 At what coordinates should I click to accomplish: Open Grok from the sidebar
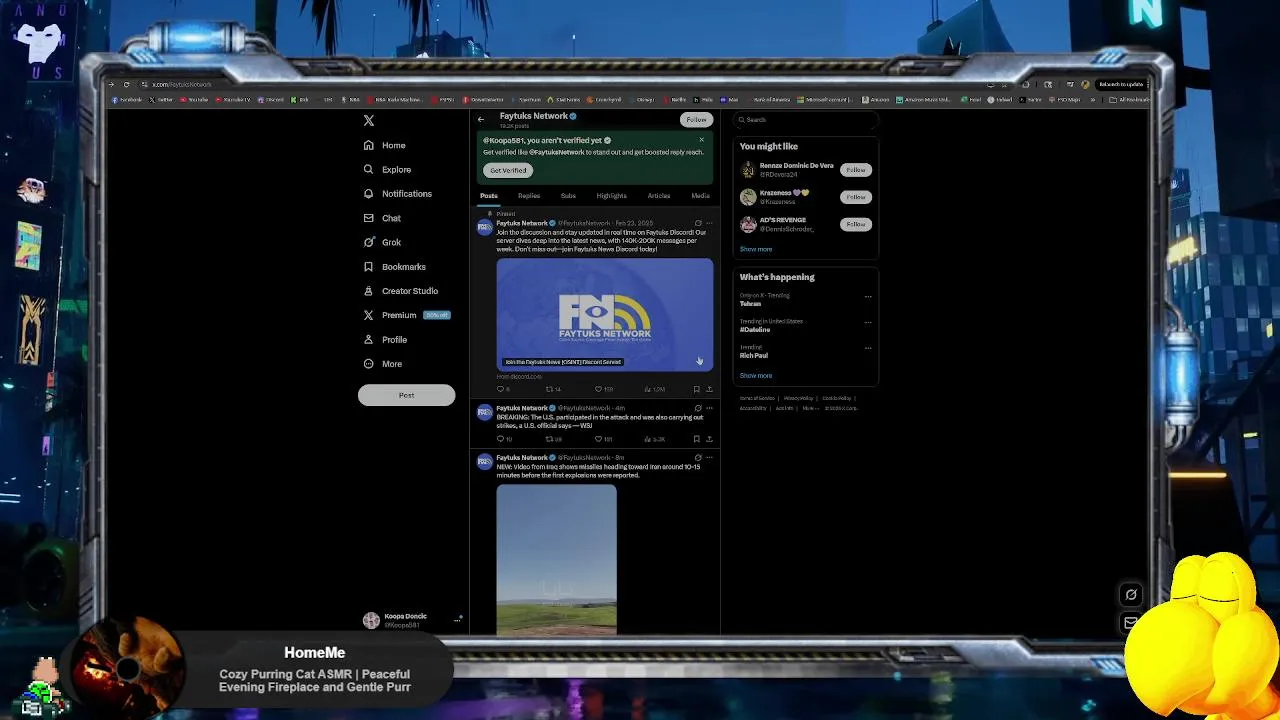[x=383, y=242]
